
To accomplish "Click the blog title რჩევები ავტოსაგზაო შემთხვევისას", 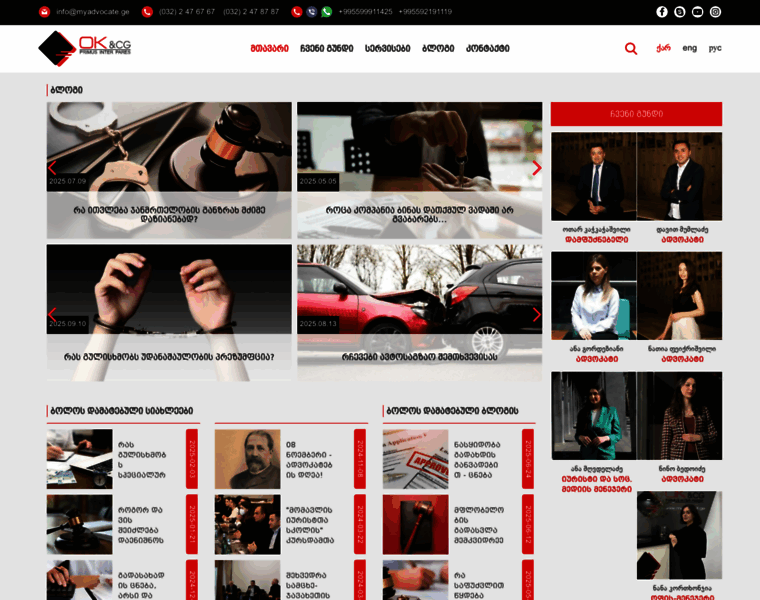I will click(420, 357).
